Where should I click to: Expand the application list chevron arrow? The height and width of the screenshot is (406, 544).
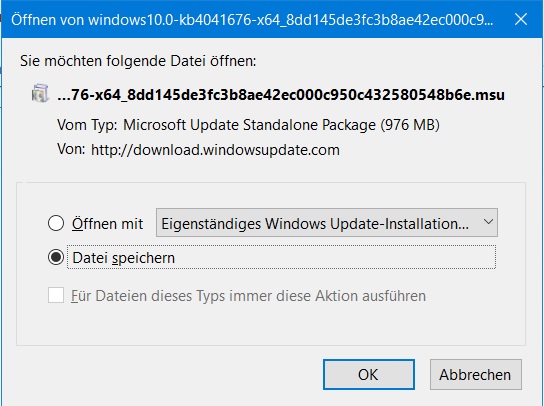488,222
